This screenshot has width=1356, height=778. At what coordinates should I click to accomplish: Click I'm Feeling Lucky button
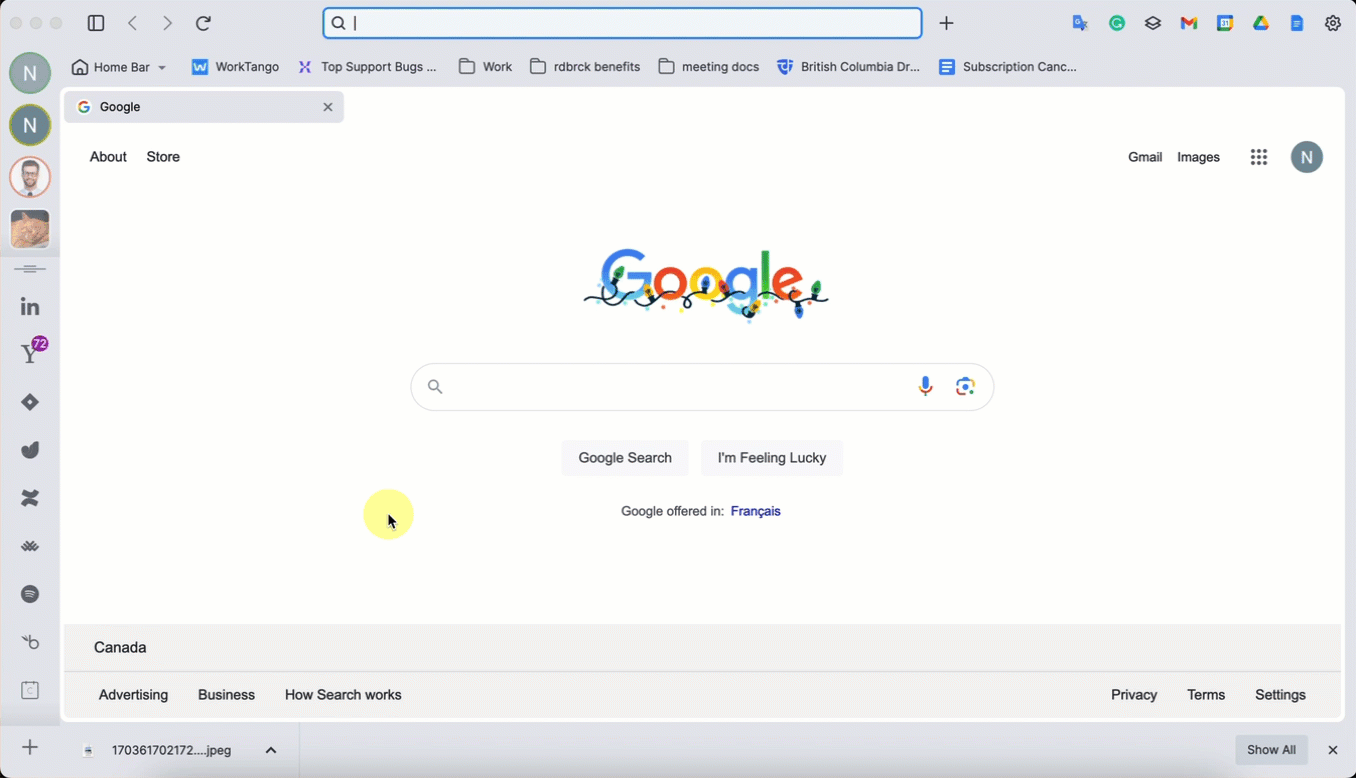point(772,458)
